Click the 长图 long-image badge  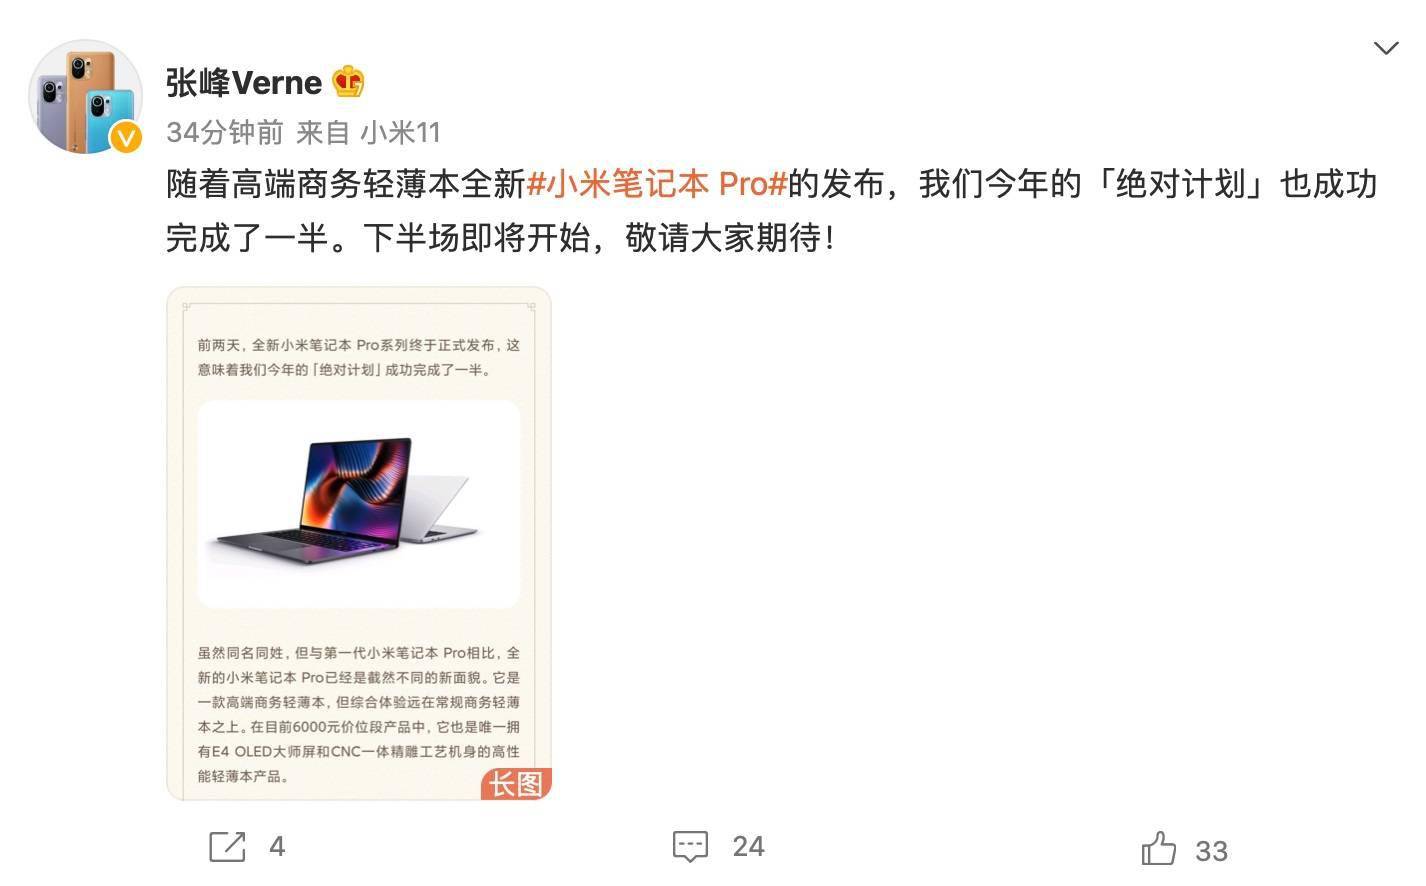tap(516, 784)
